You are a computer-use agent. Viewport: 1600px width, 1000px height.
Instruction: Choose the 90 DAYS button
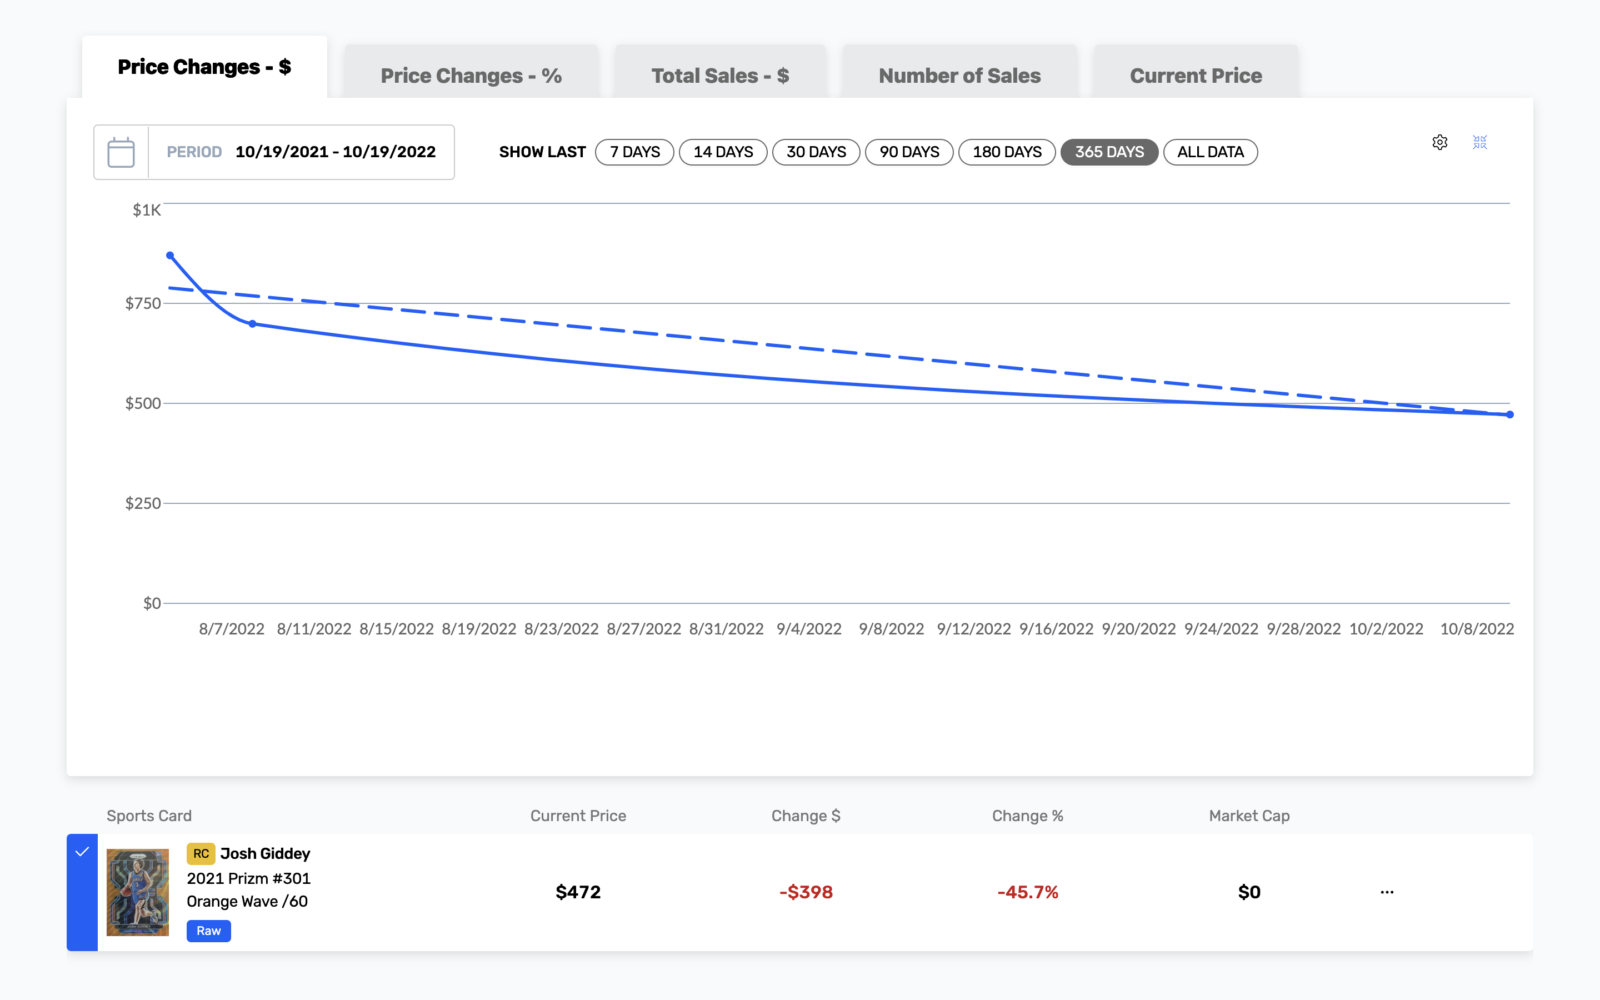coord(909,152)
